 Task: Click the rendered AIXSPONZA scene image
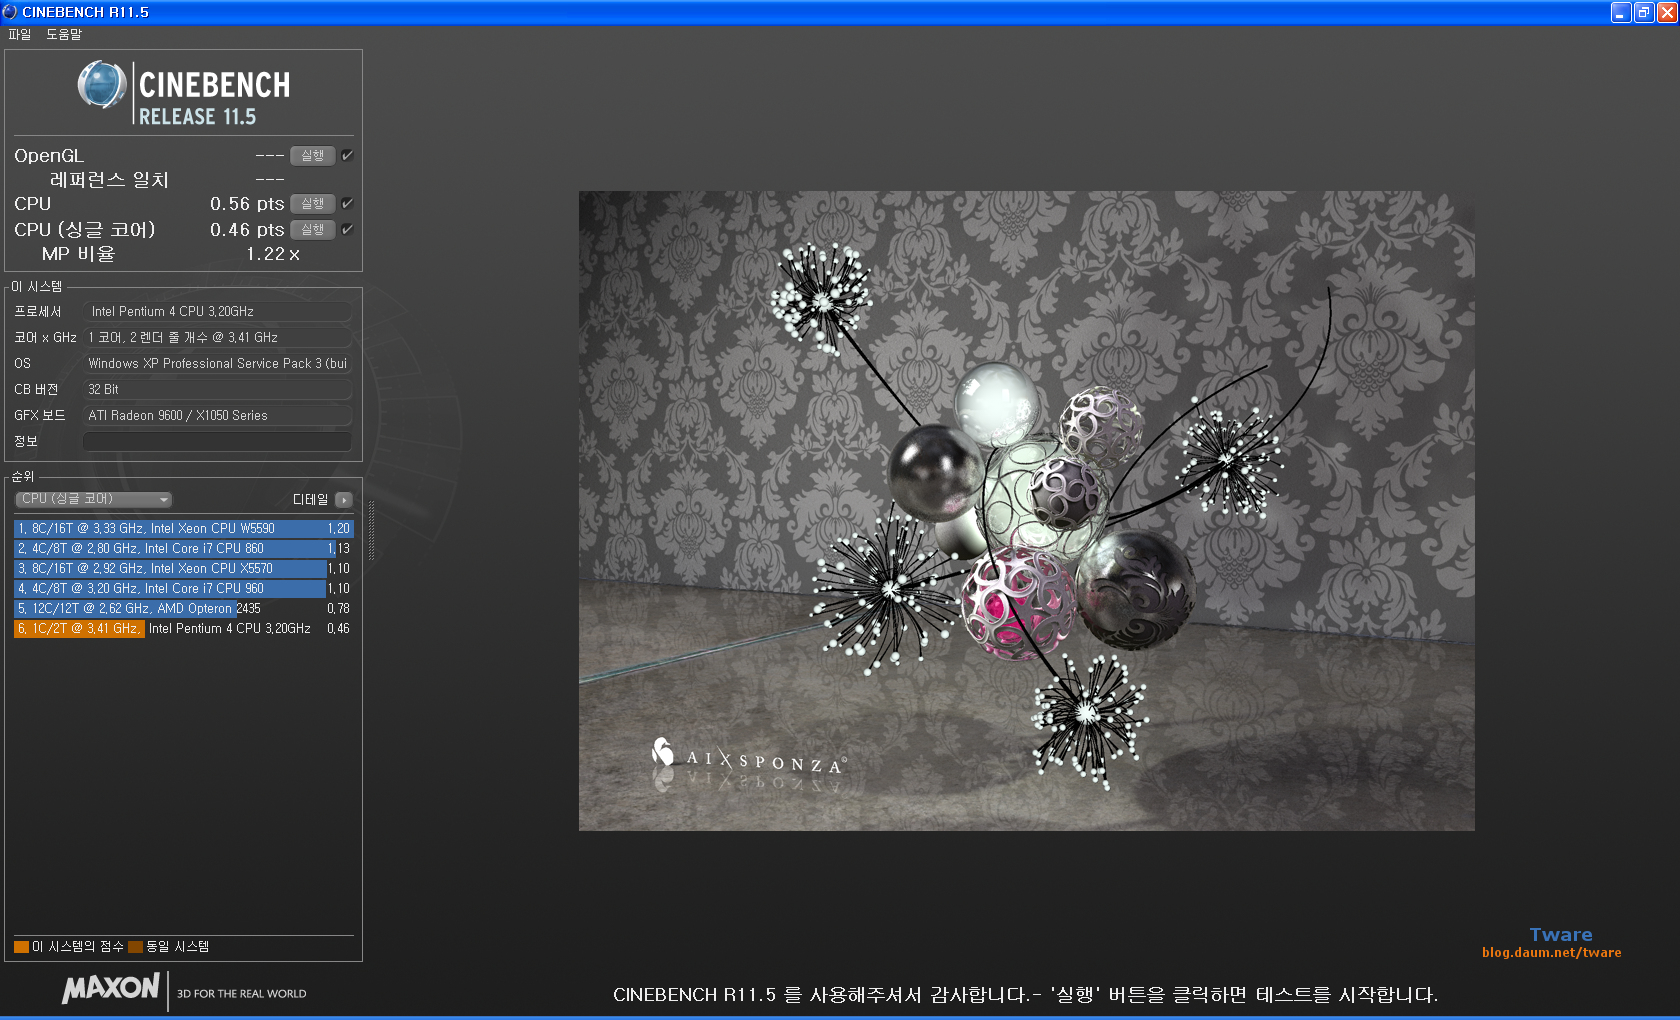point(1026,510)
